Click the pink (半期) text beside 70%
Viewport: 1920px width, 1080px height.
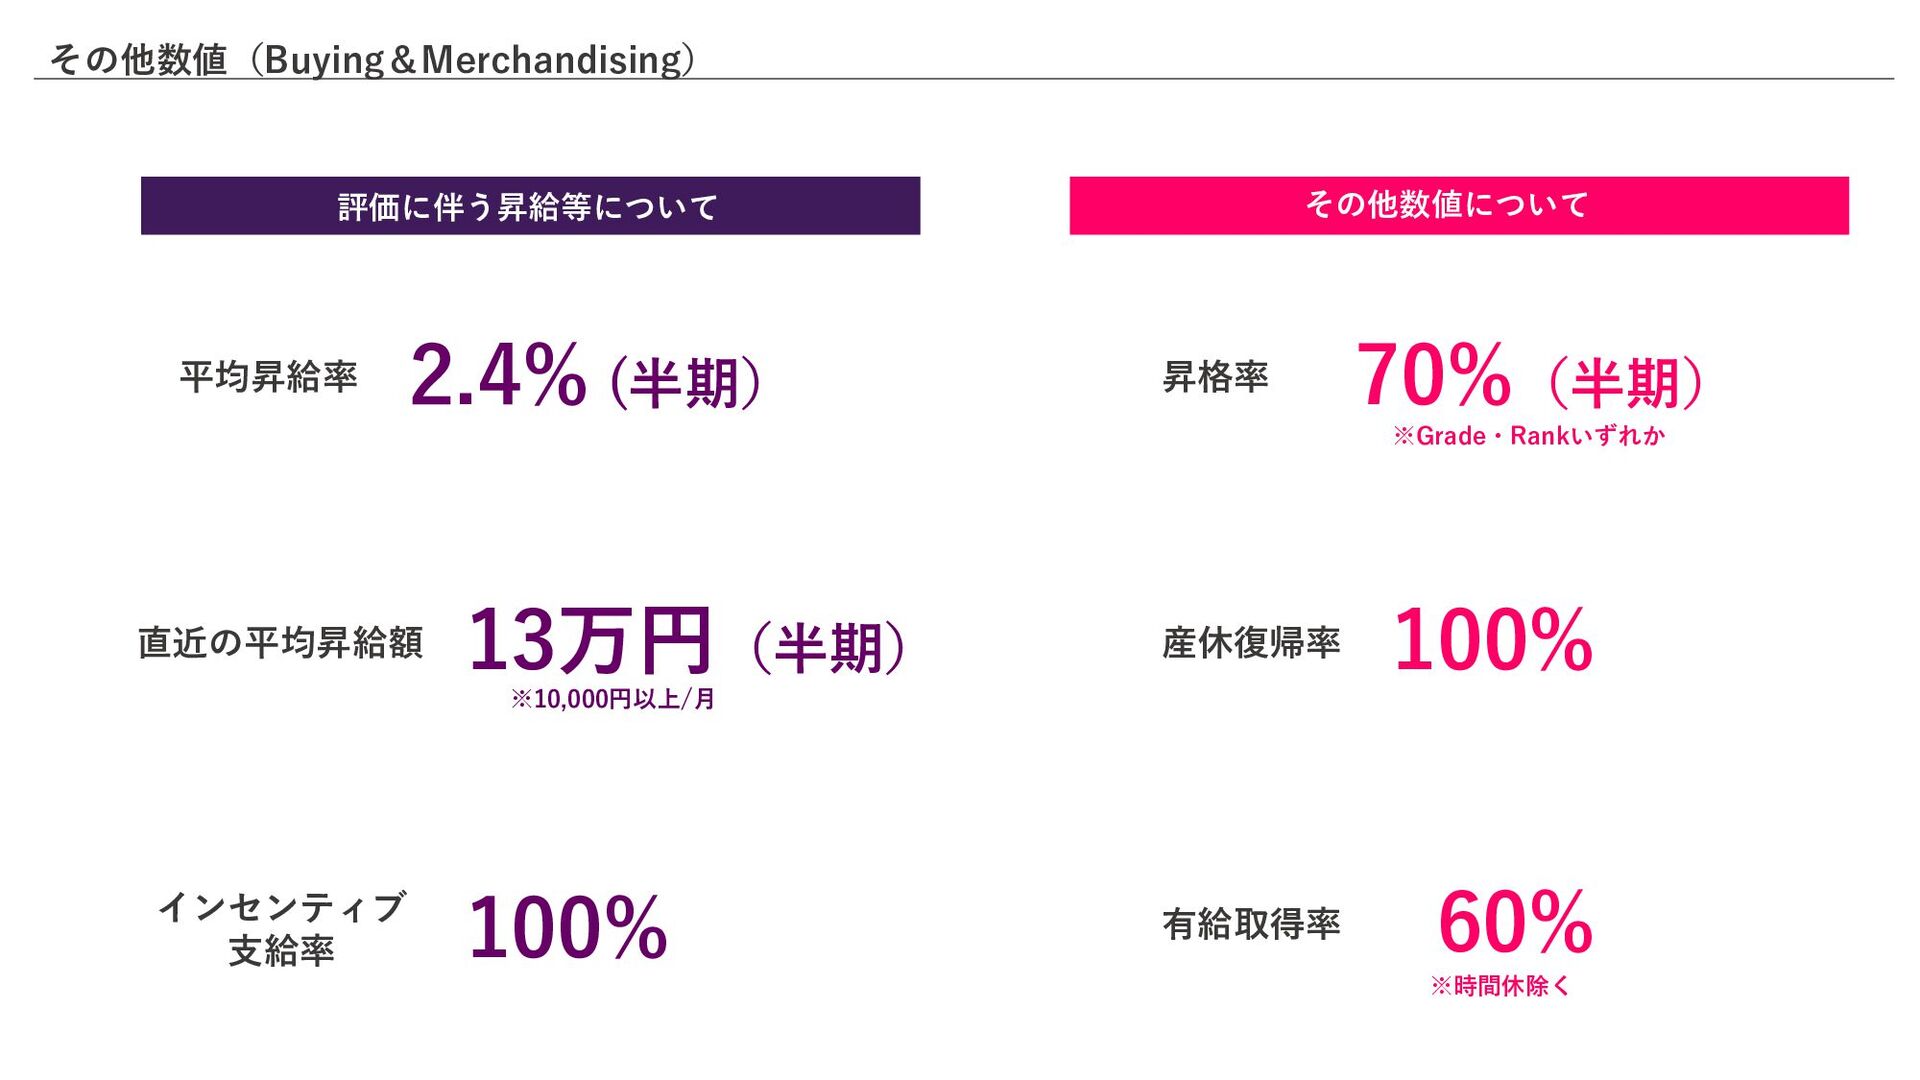point(1626,382)
